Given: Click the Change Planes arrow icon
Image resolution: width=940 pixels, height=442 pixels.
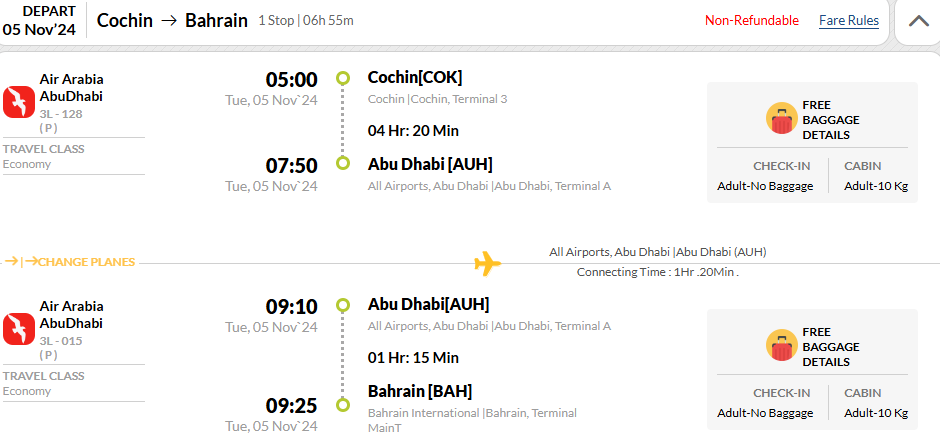Looking at the screenshot, I should (x=22, y=262).
